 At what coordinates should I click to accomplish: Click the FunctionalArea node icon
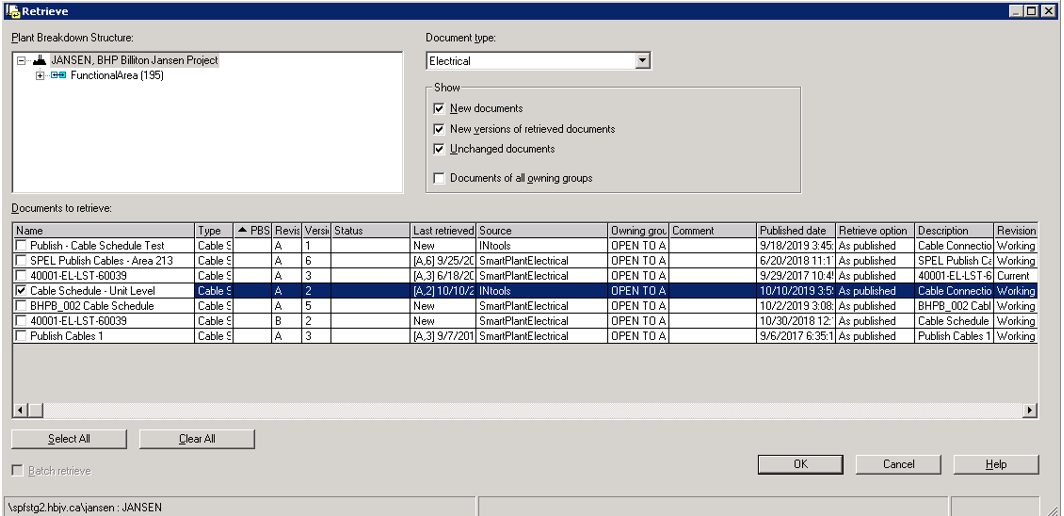coord(58,75)
